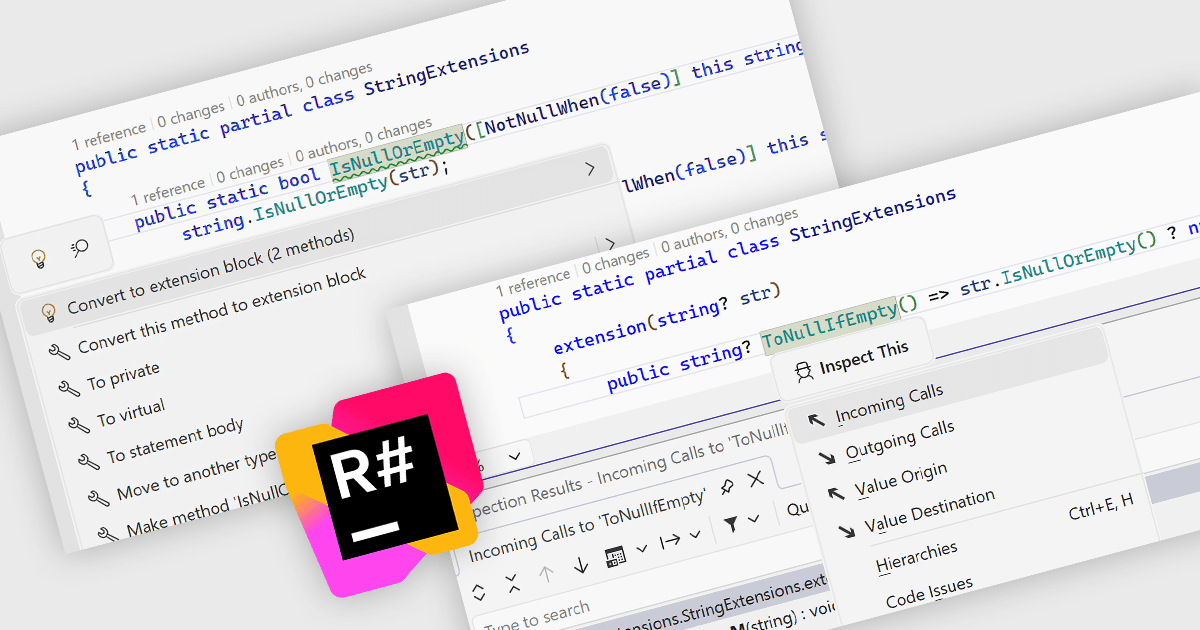1200x630 pixels.
Task: Click '1 reference' lens above right StringExtensions class
Action: 533,284
